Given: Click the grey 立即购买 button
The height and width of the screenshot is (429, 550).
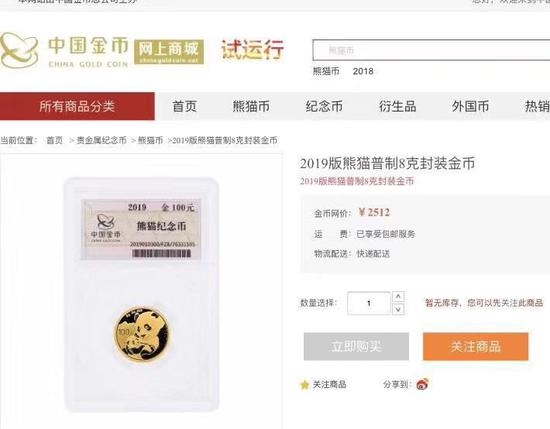Looking at the screenshot, I should [356, 347].
